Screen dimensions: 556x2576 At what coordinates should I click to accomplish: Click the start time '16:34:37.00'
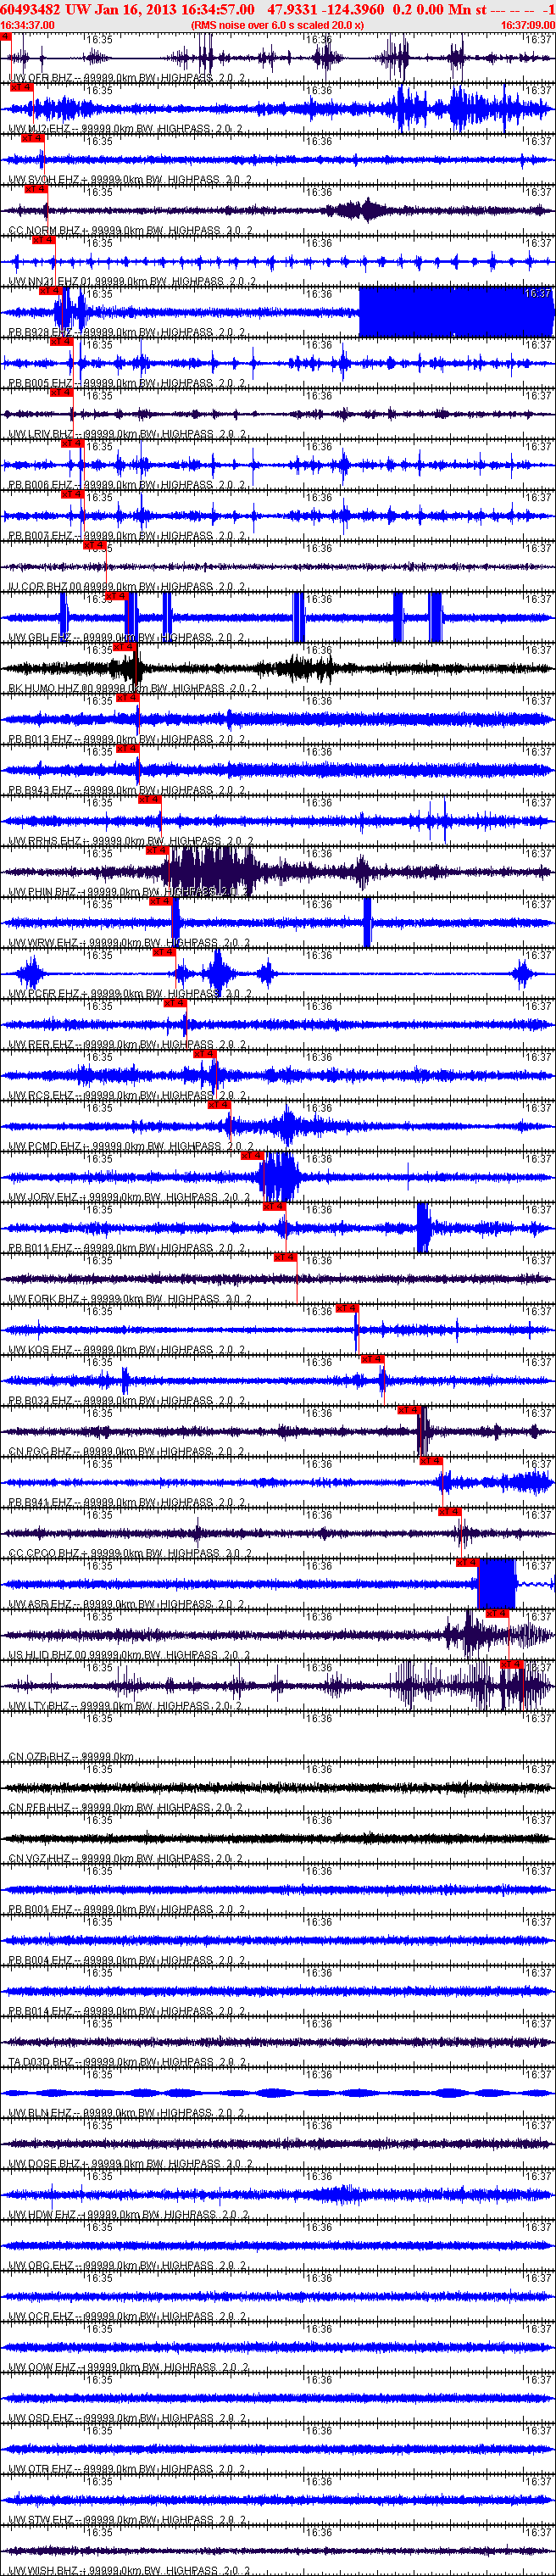point(27,25)
